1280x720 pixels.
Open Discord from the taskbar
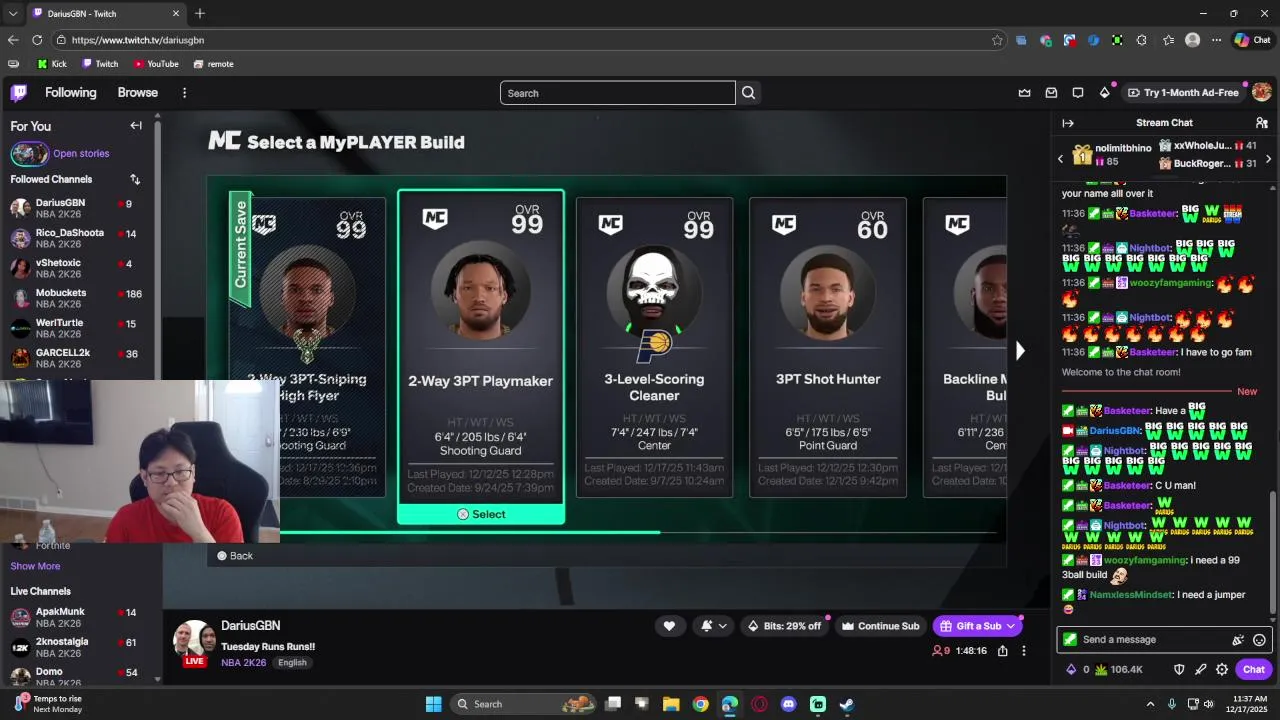click(789, 704)
